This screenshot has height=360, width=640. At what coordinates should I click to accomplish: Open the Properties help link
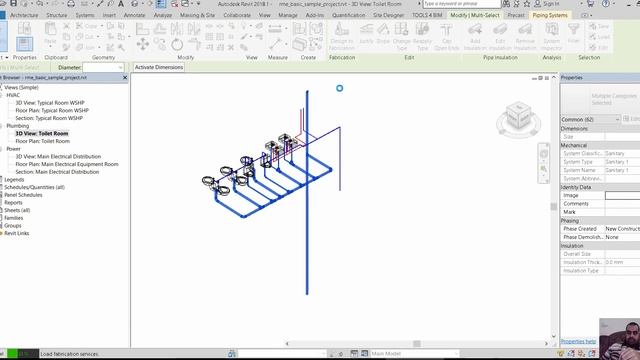578,341
